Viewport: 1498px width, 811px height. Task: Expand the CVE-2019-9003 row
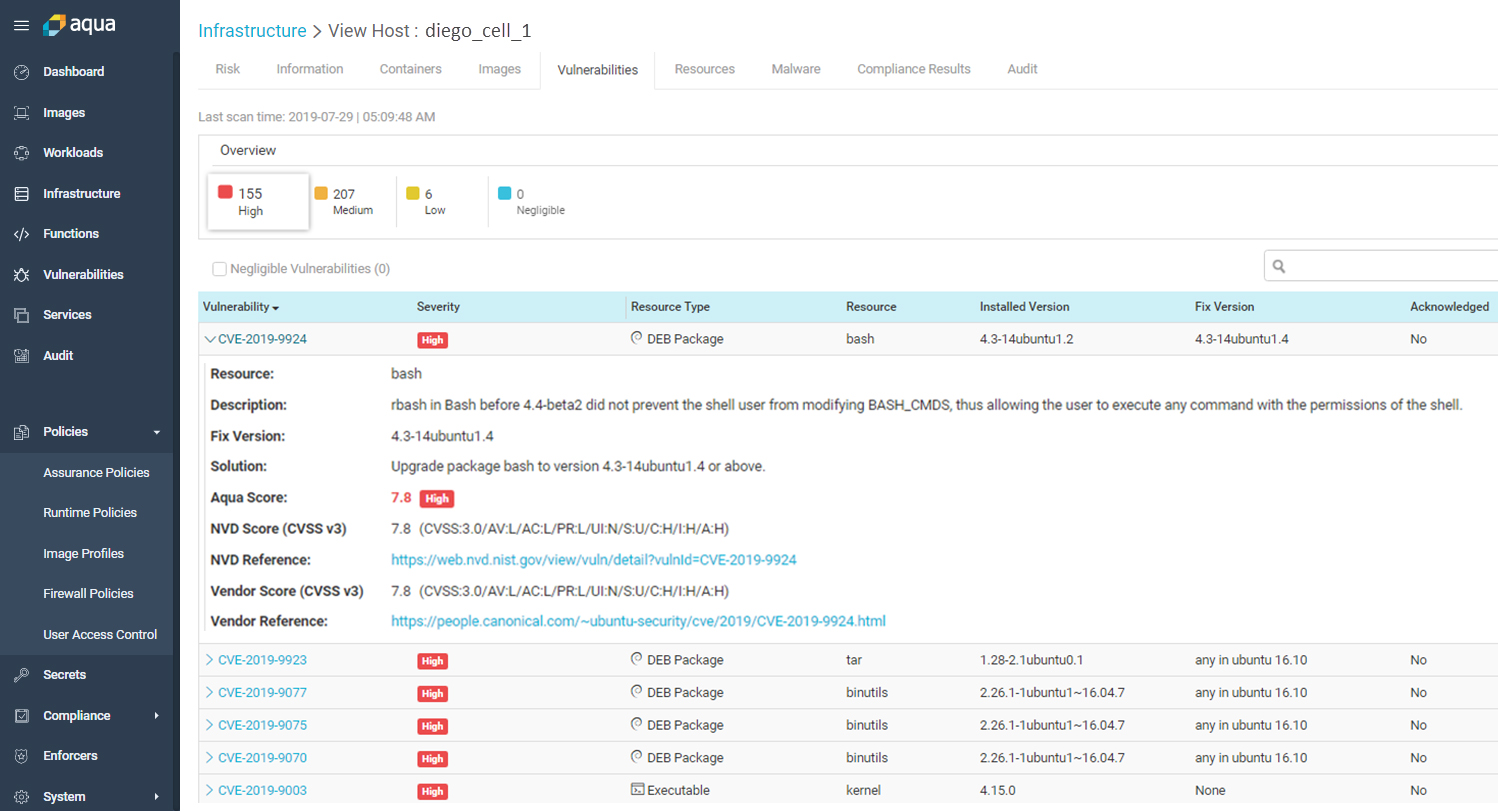click(209, 790)
